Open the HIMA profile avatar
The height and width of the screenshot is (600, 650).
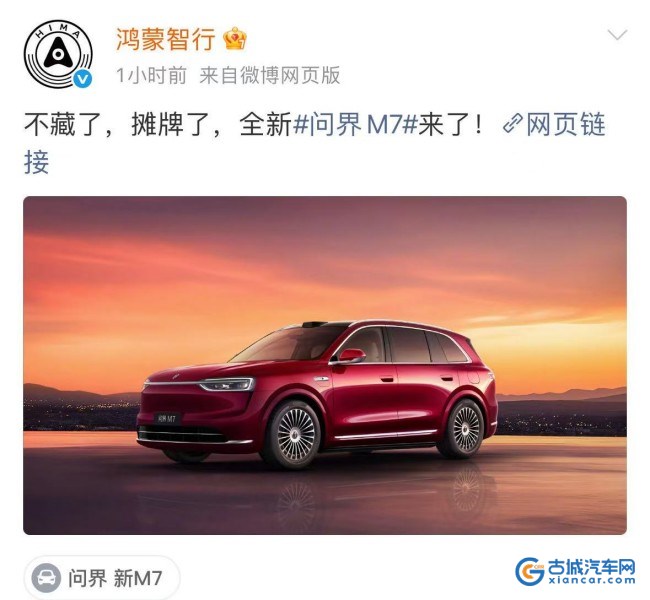pos(58,54)
